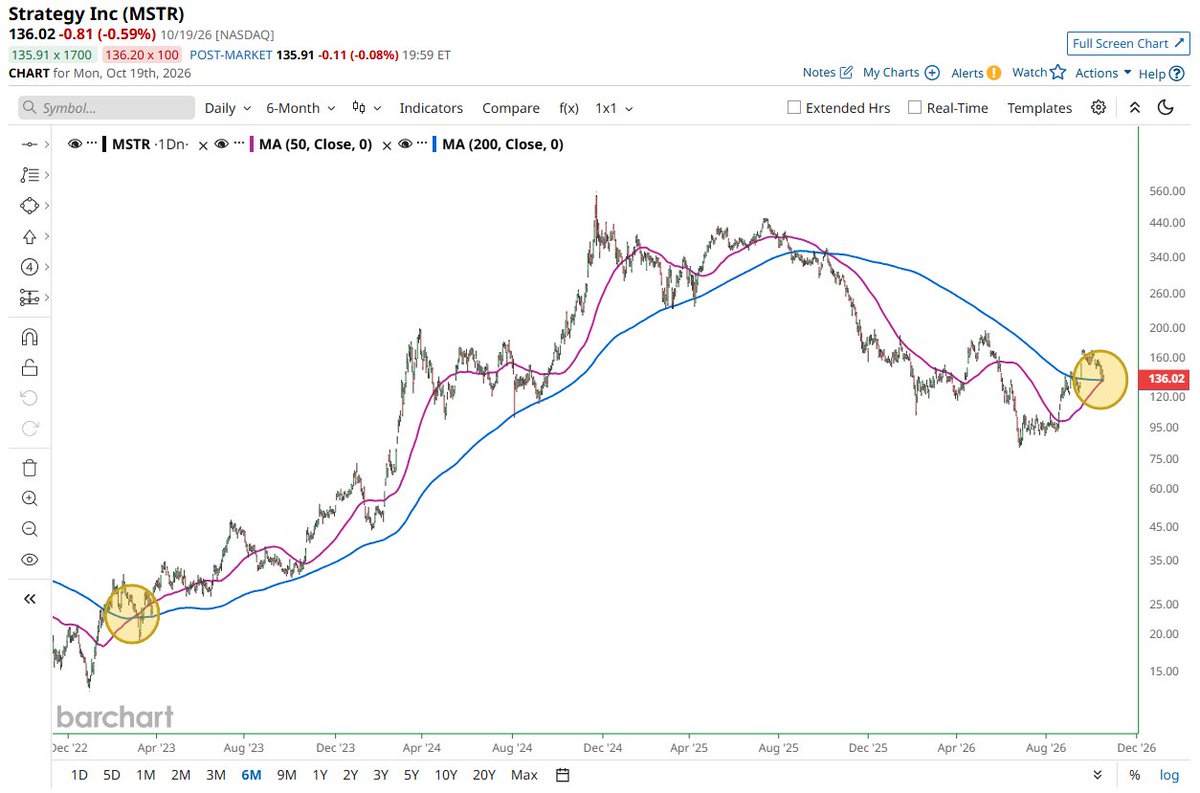The image size is (1200, 793).
Task: Open the candlestick chart type dropdown
Action: click(367, 108)
